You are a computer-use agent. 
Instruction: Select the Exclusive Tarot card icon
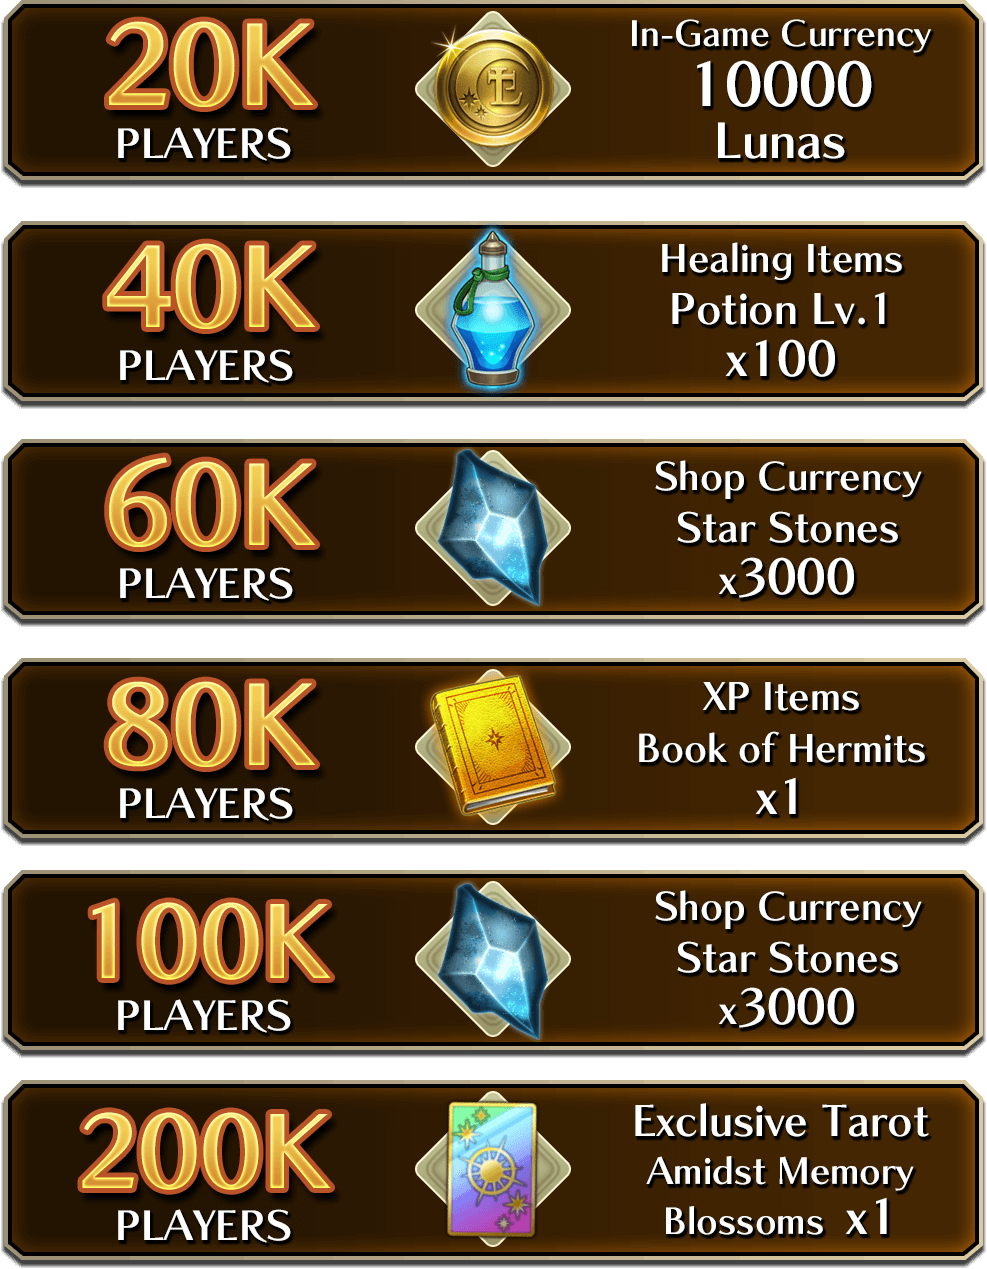[x=493, y=1169]
